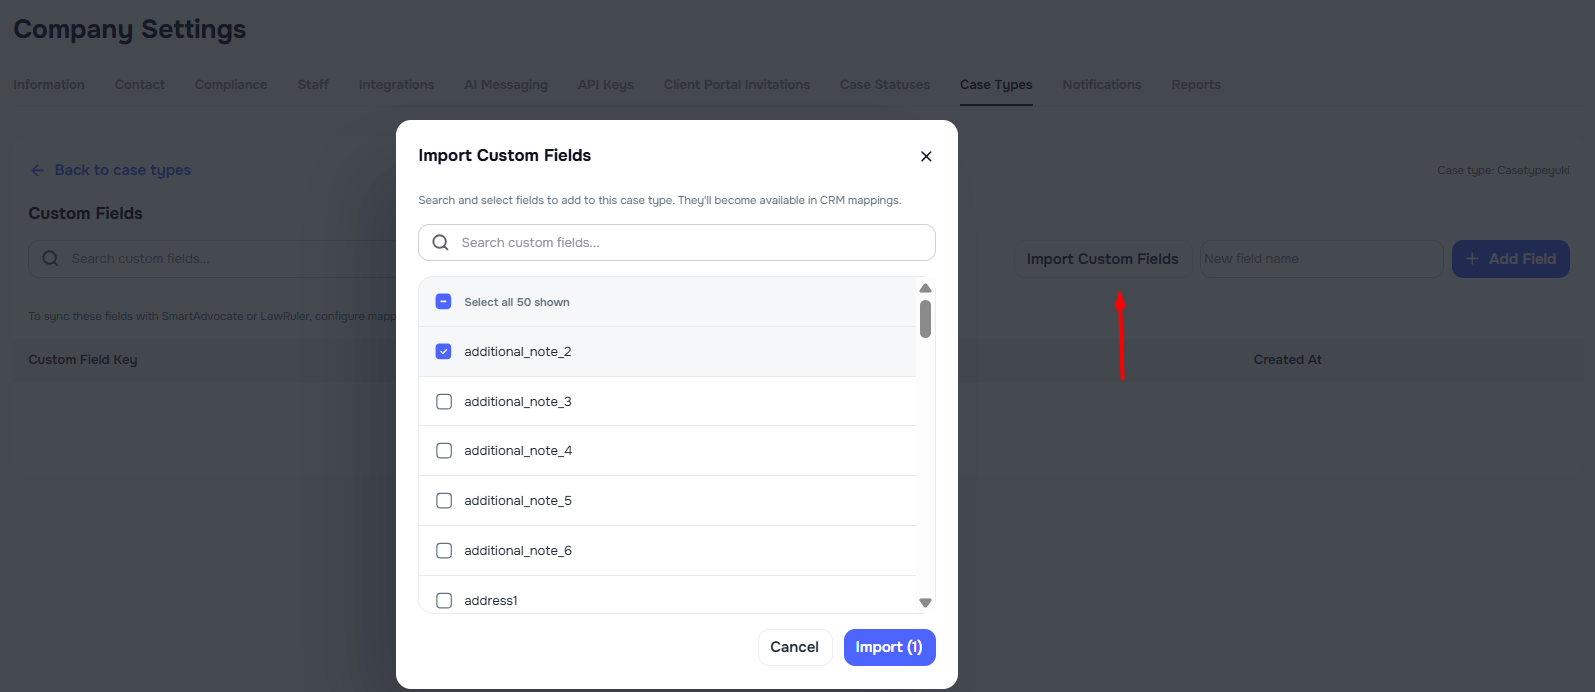Select the additional_note_4 checkbox
Viewport: 1595px width, 692px height.
[x=444, y=451]
